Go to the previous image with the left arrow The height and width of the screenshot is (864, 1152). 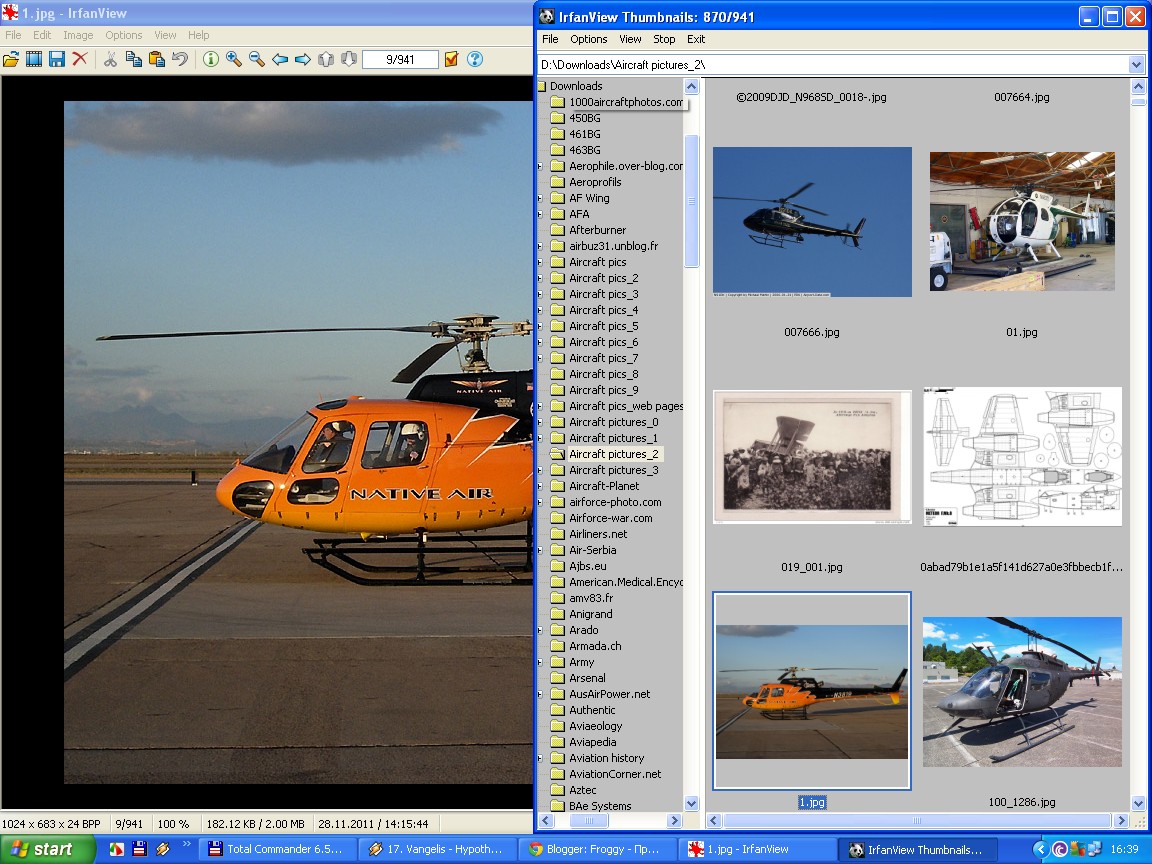tap(280, 60)
